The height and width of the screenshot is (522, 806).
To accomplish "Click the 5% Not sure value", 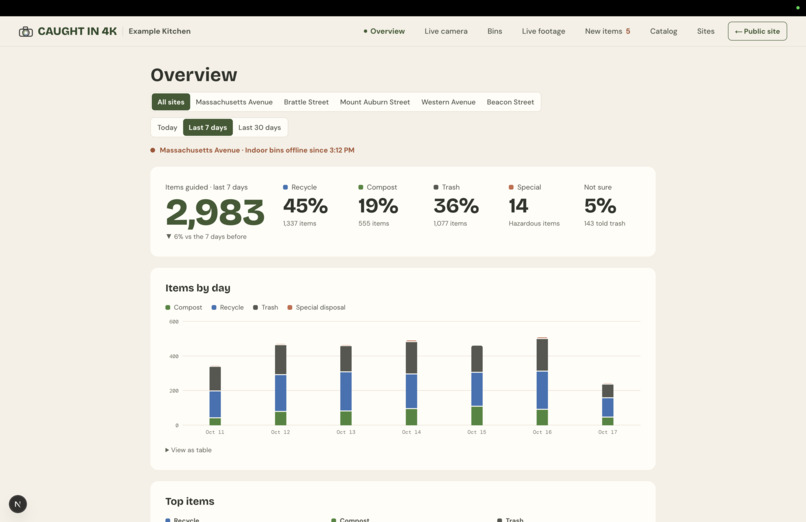I will (600, 206).
